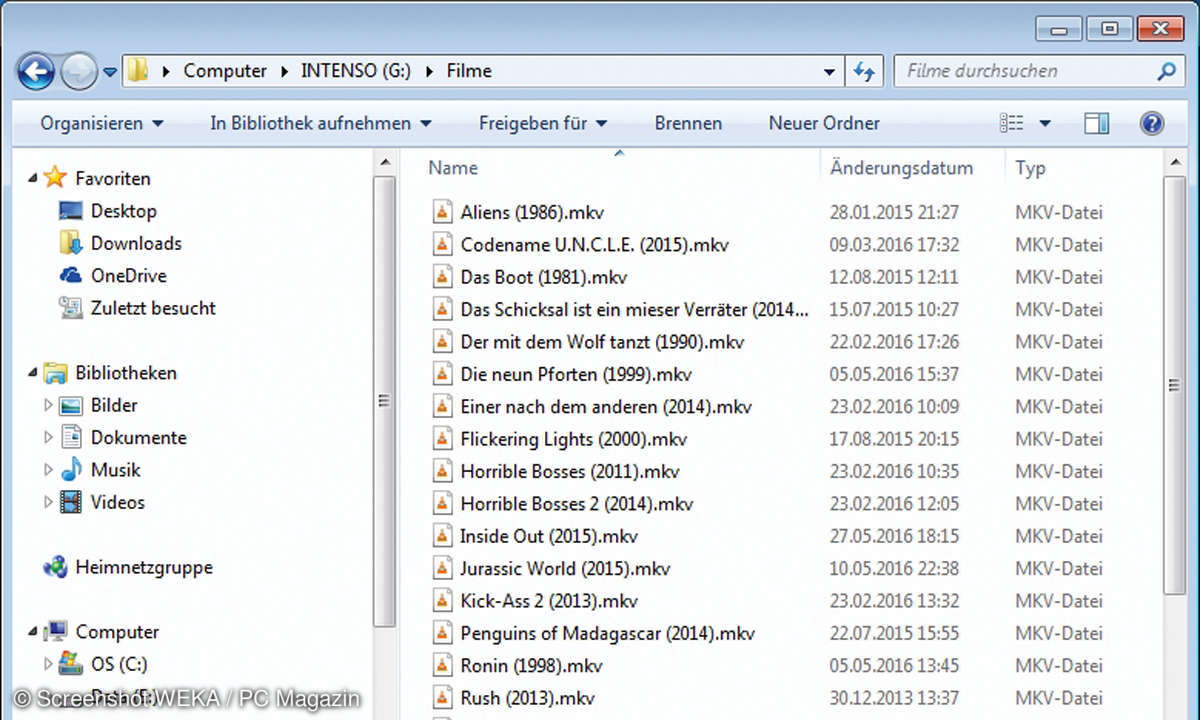Screen dimensions: 1200x720
Task: Click icon of Horrible Bosses (2011).mkv
Action: (443, 471)
